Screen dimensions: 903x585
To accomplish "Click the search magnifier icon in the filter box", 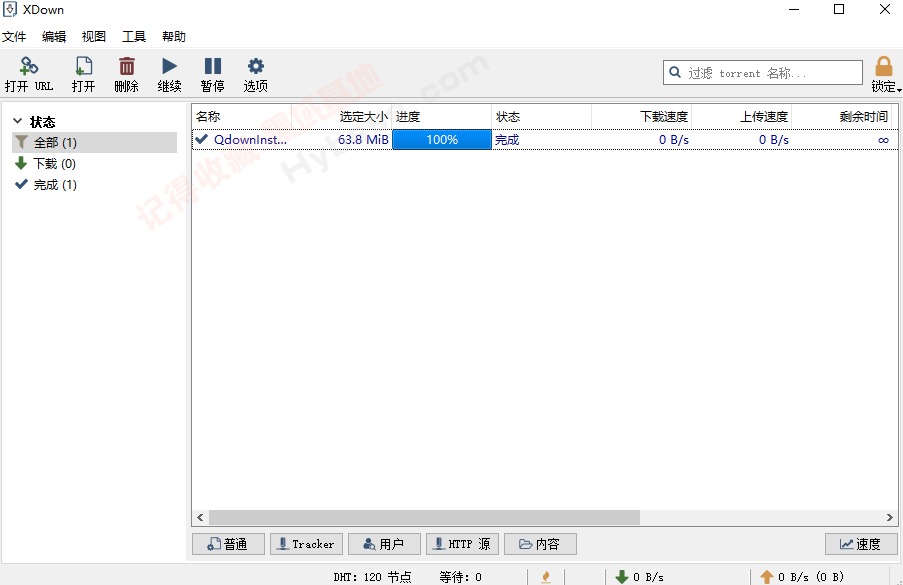I will (675, 73).
